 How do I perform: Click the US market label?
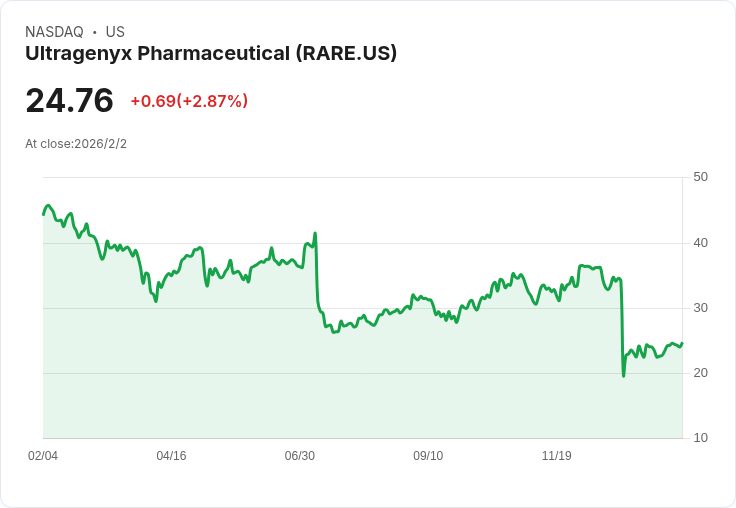point(115,32)
